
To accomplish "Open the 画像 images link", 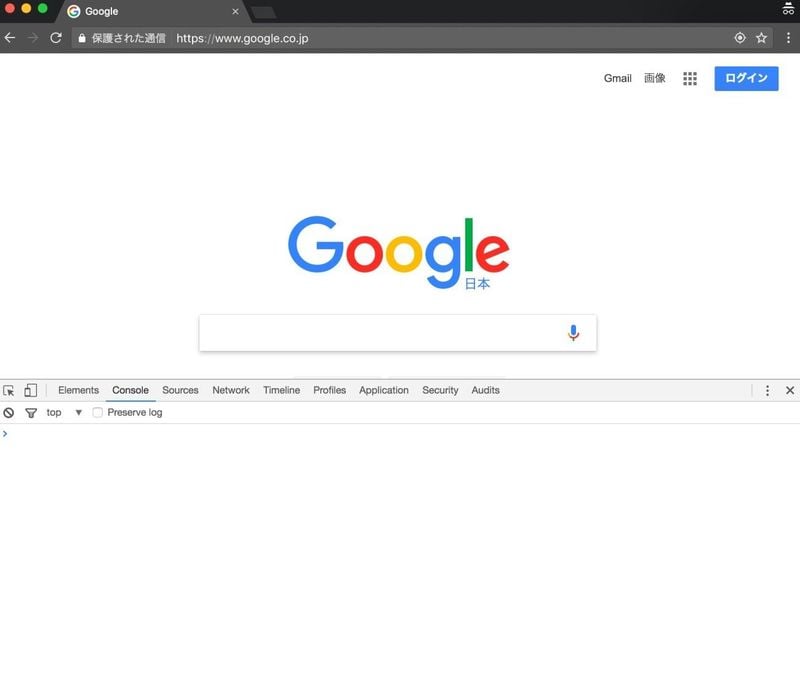I will click(x=655, y=78).
